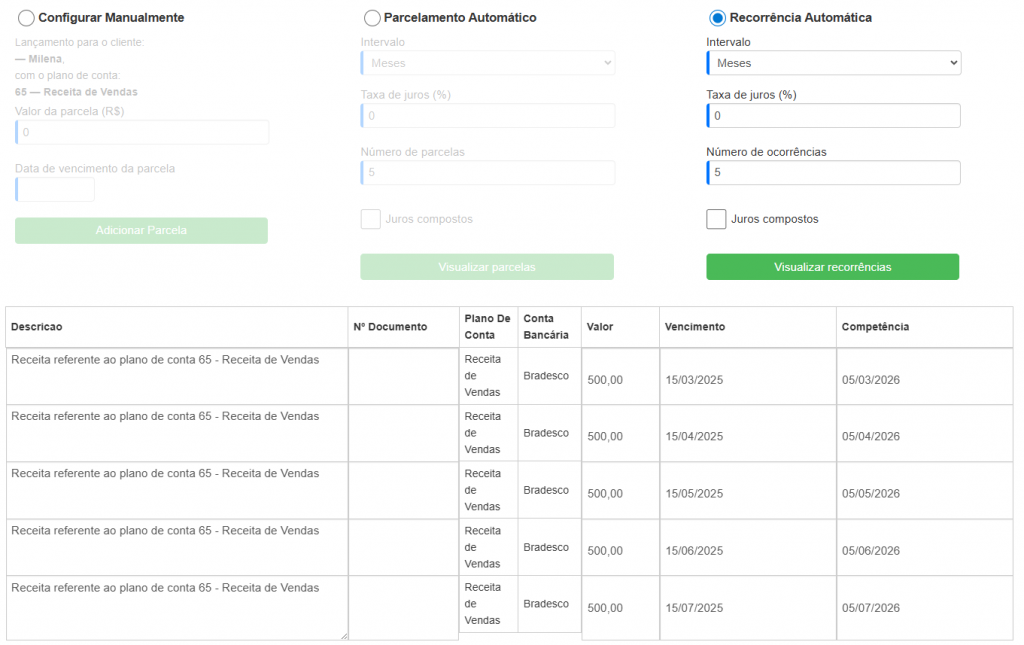Click the Taxa de juros field under Recorrência

tap(833, 116)
